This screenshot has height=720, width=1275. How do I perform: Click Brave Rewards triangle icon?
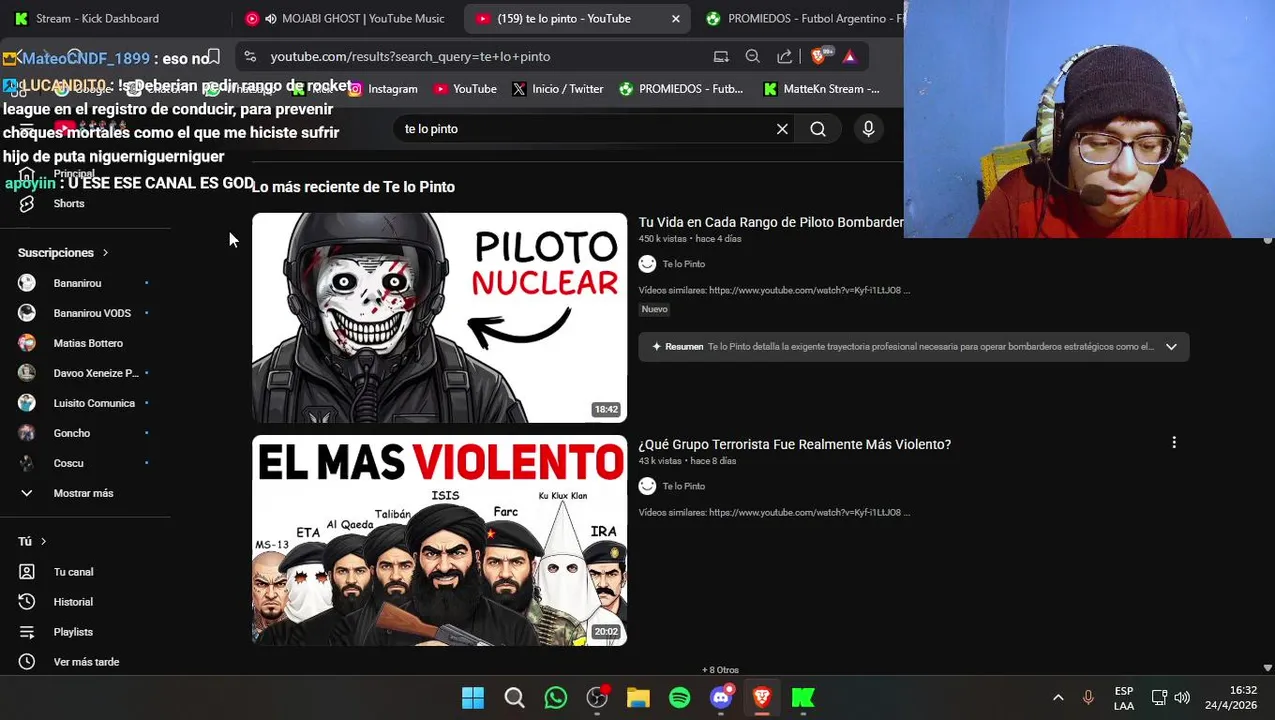point(849,57)
